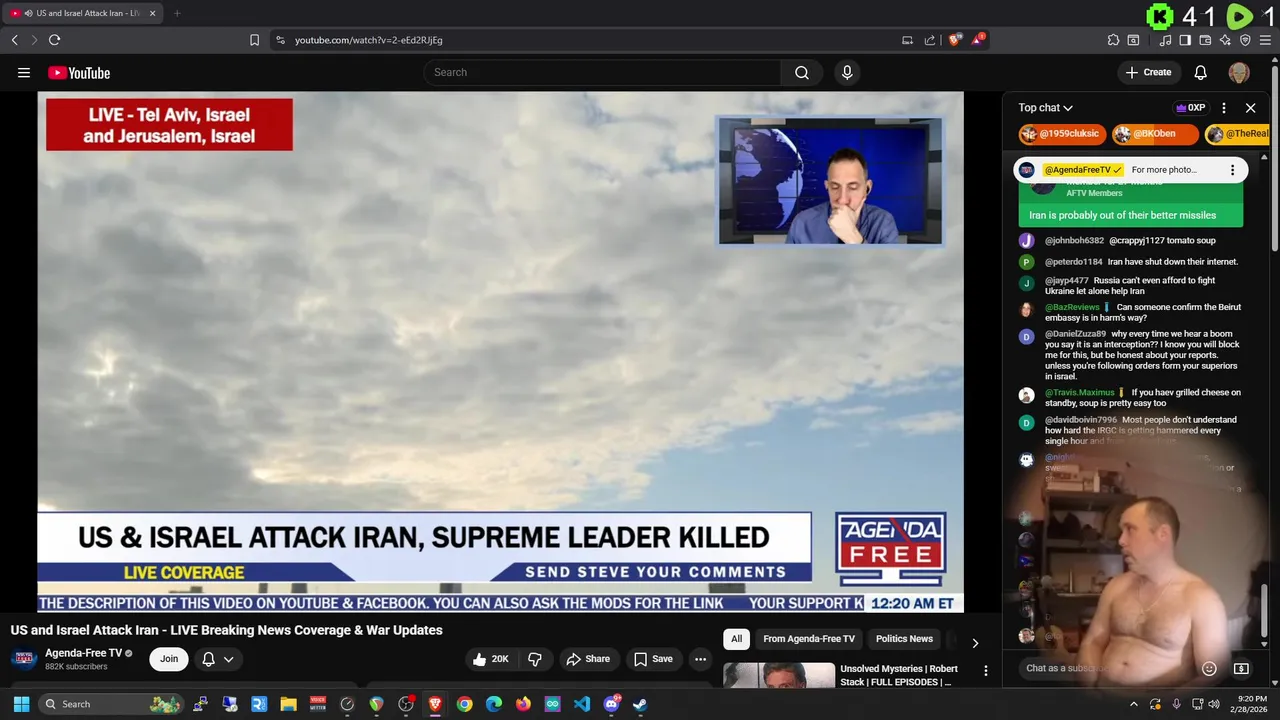Open Visual Studio Code from taskbar
Viewport: 1280px width, 720px height.
coord(582,704)
